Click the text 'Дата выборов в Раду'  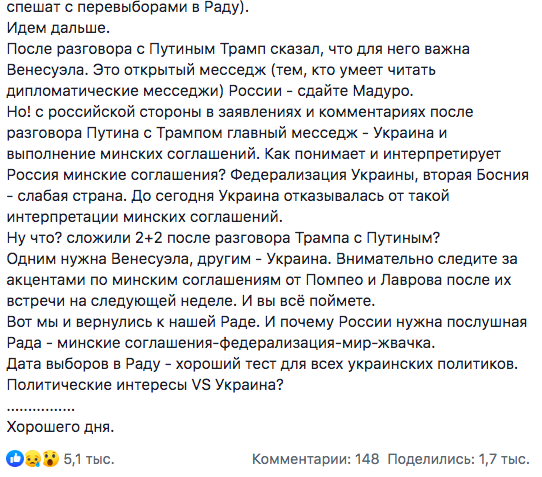coord(83,364)
